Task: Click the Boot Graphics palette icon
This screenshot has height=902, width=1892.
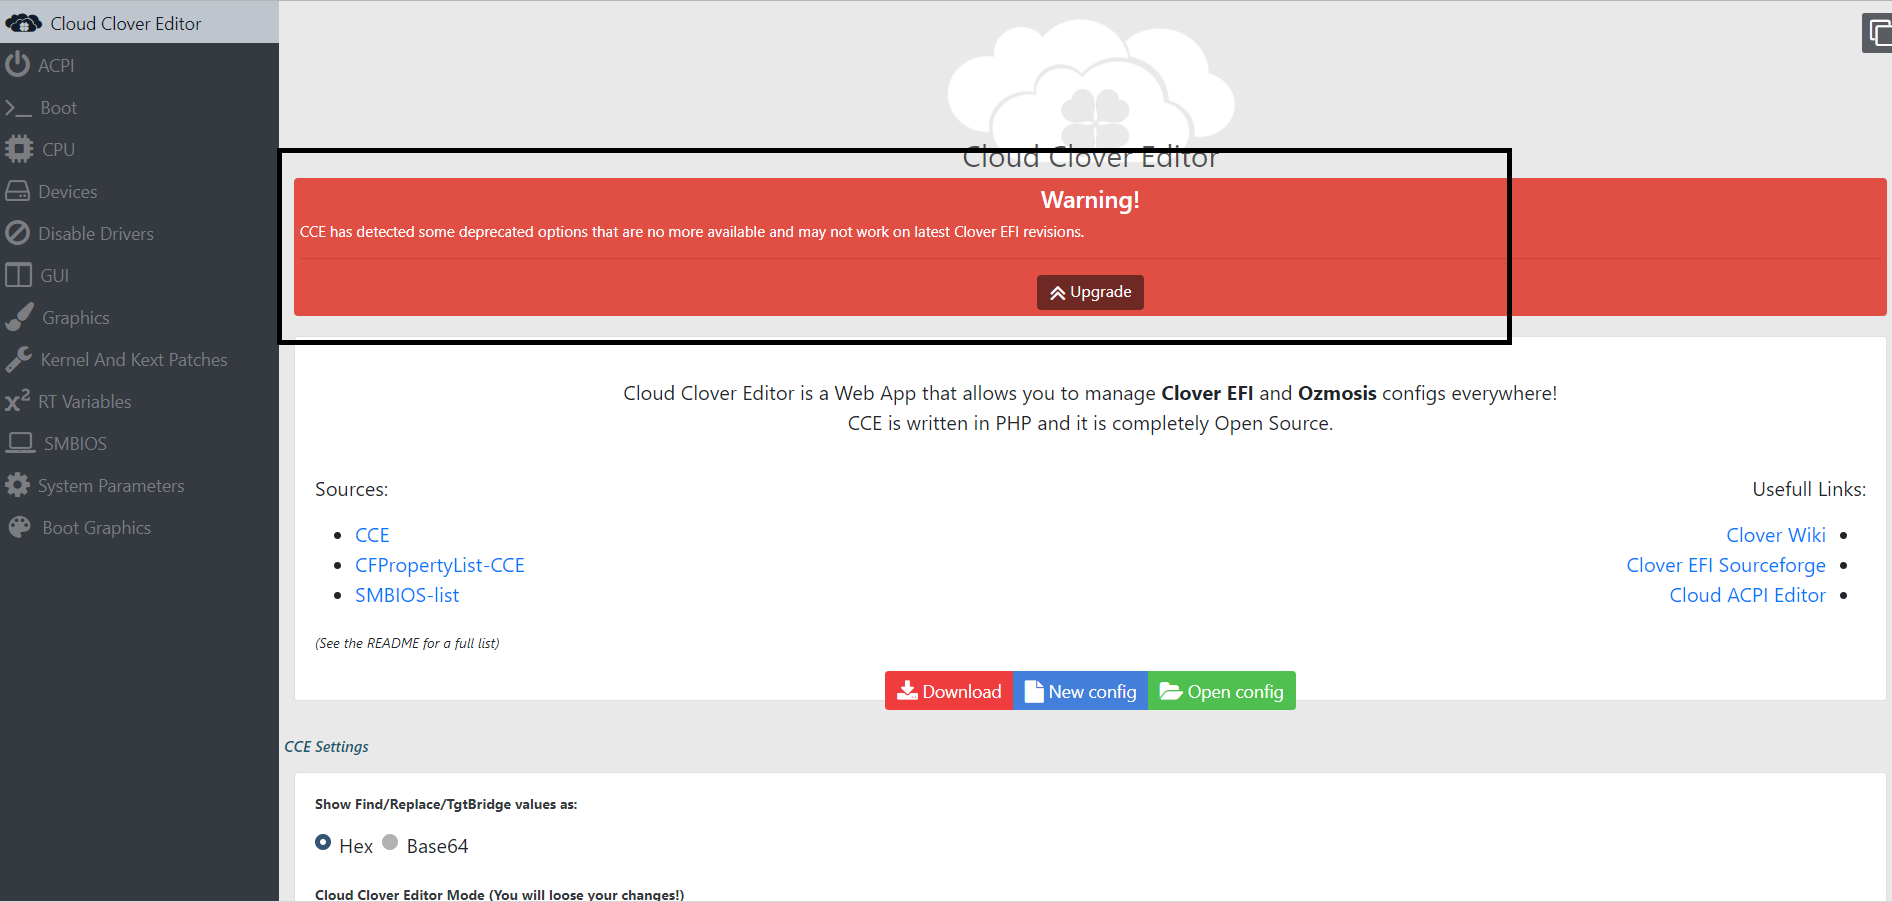Action: (x=19, y=527)
